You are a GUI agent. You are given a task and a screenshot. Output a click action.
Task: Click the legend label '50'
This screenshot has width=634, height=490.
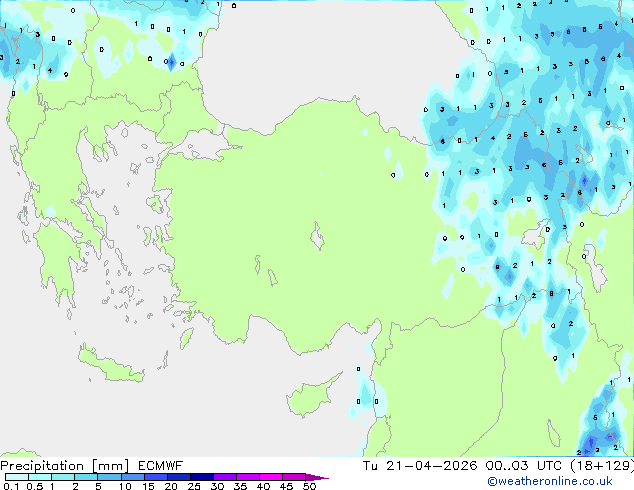click(x=309, y=486)
